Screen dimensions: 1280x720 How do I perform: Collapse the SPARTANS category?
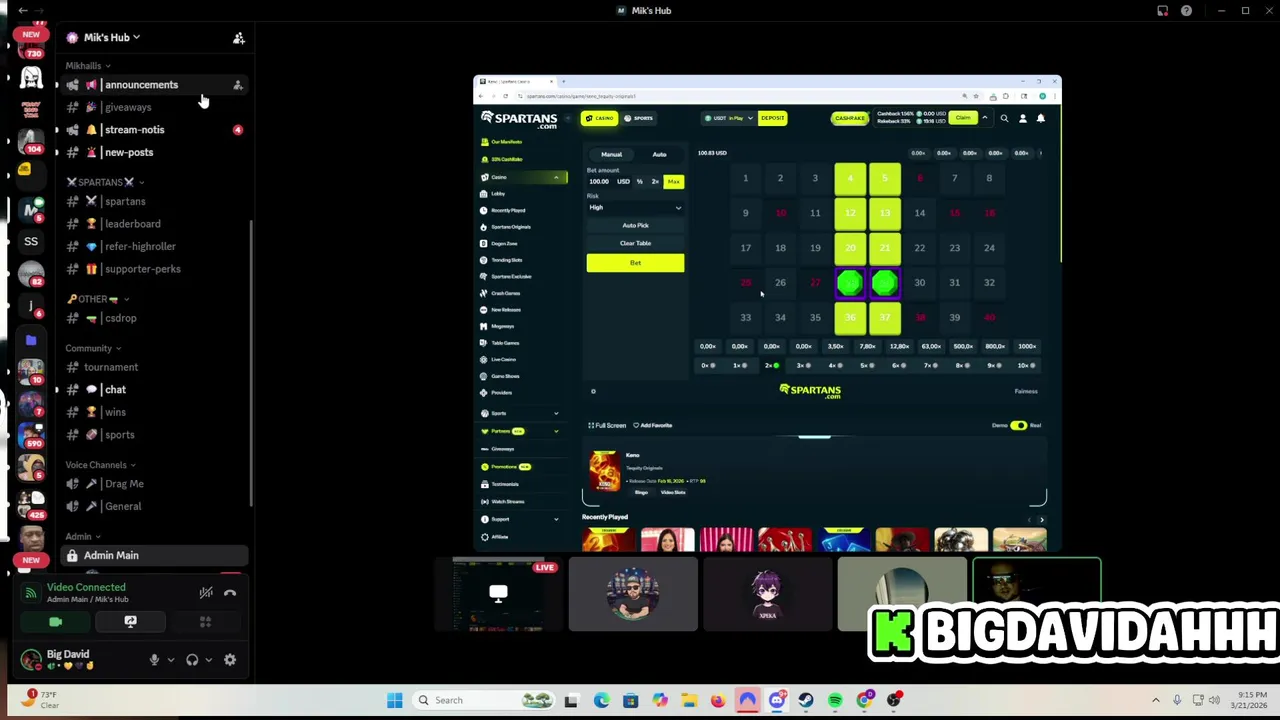click(105, 182)
